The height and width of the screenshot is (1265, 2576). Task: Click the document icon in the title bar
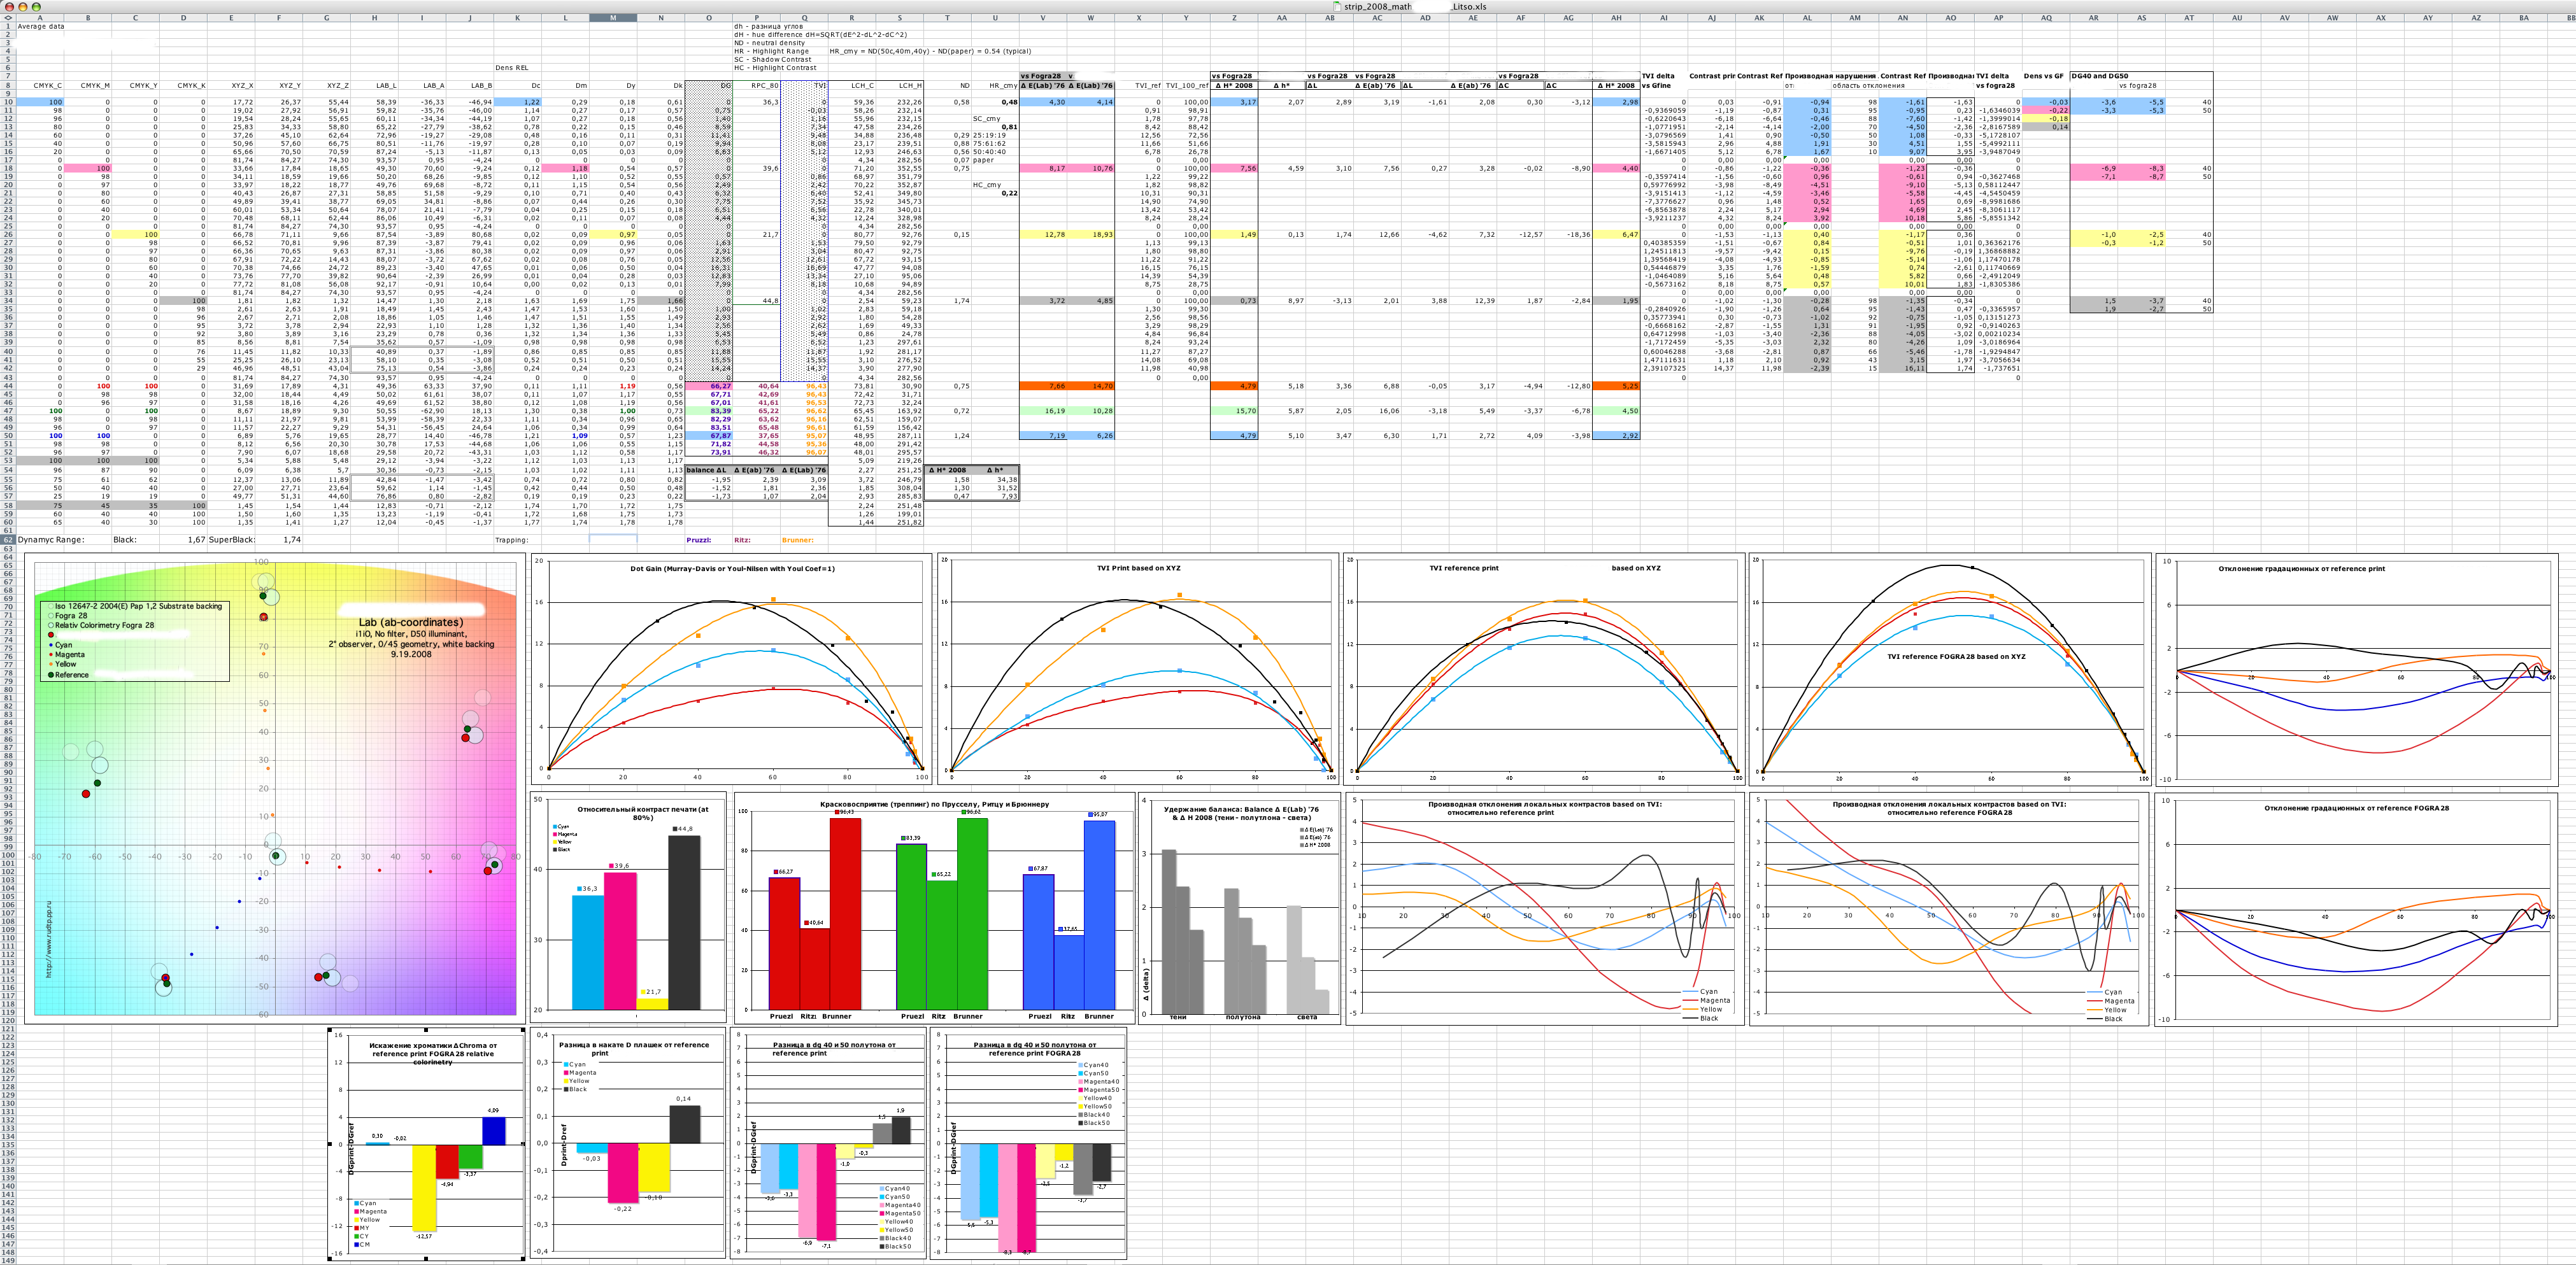click(1337, 6)
